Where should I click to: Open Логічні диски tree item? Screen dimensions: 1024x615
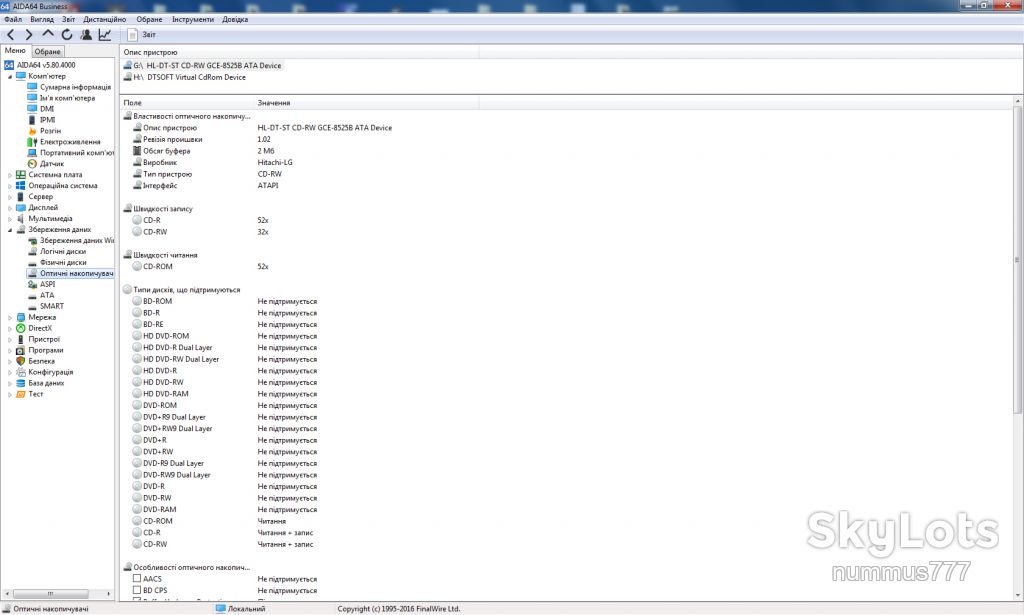click(57, 251)
